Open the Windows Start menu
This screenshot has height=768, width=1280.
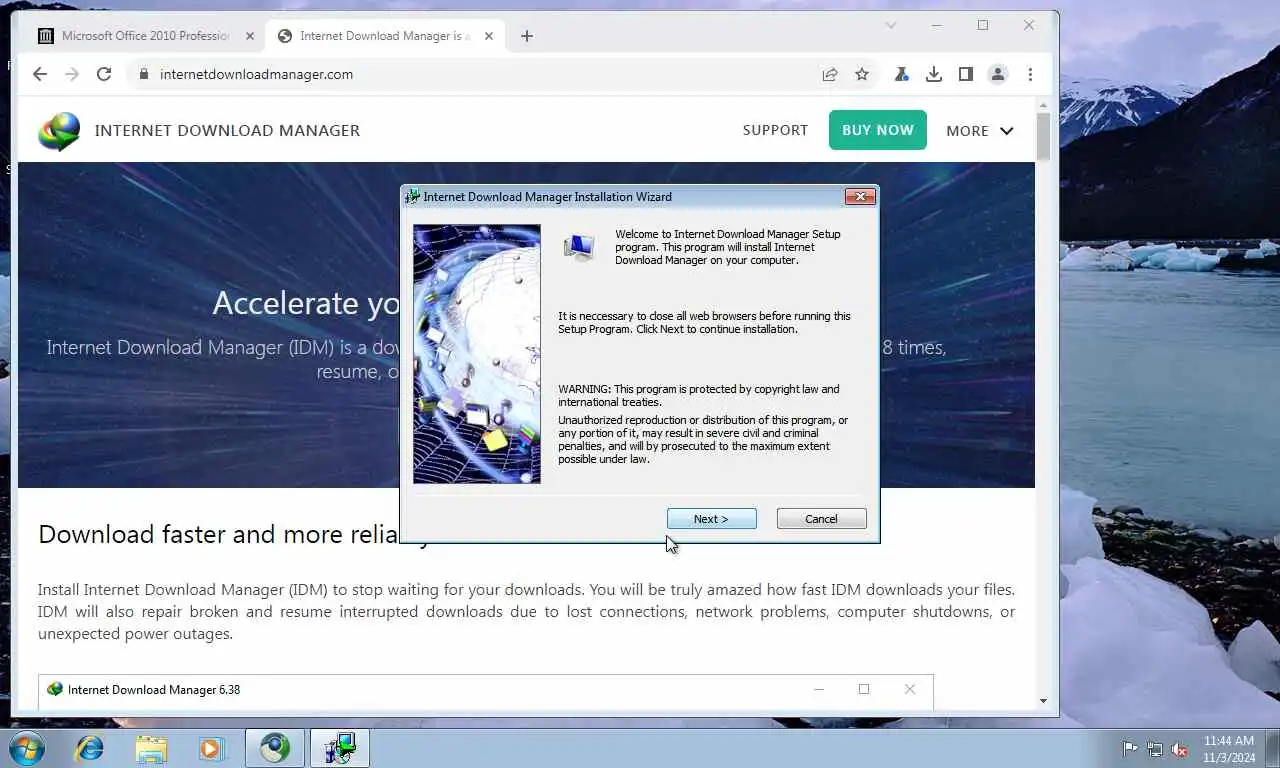point(26,748)
